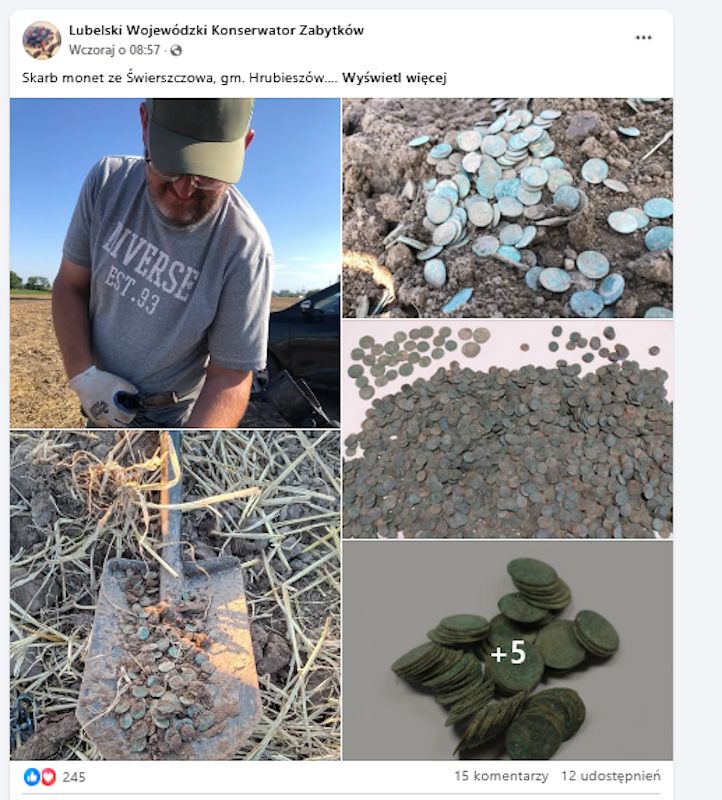722x800 pixels.
Task: Open the three-dot post options menu
Action: click(x=643, y=38)
